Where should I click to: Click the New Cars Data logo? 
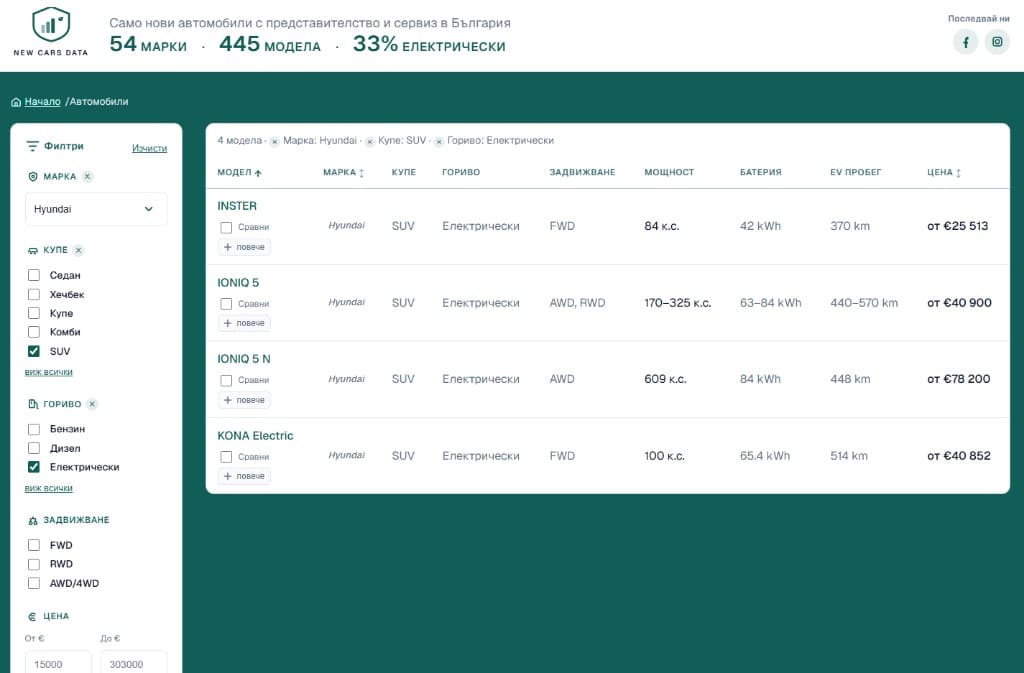click(51, 31)
